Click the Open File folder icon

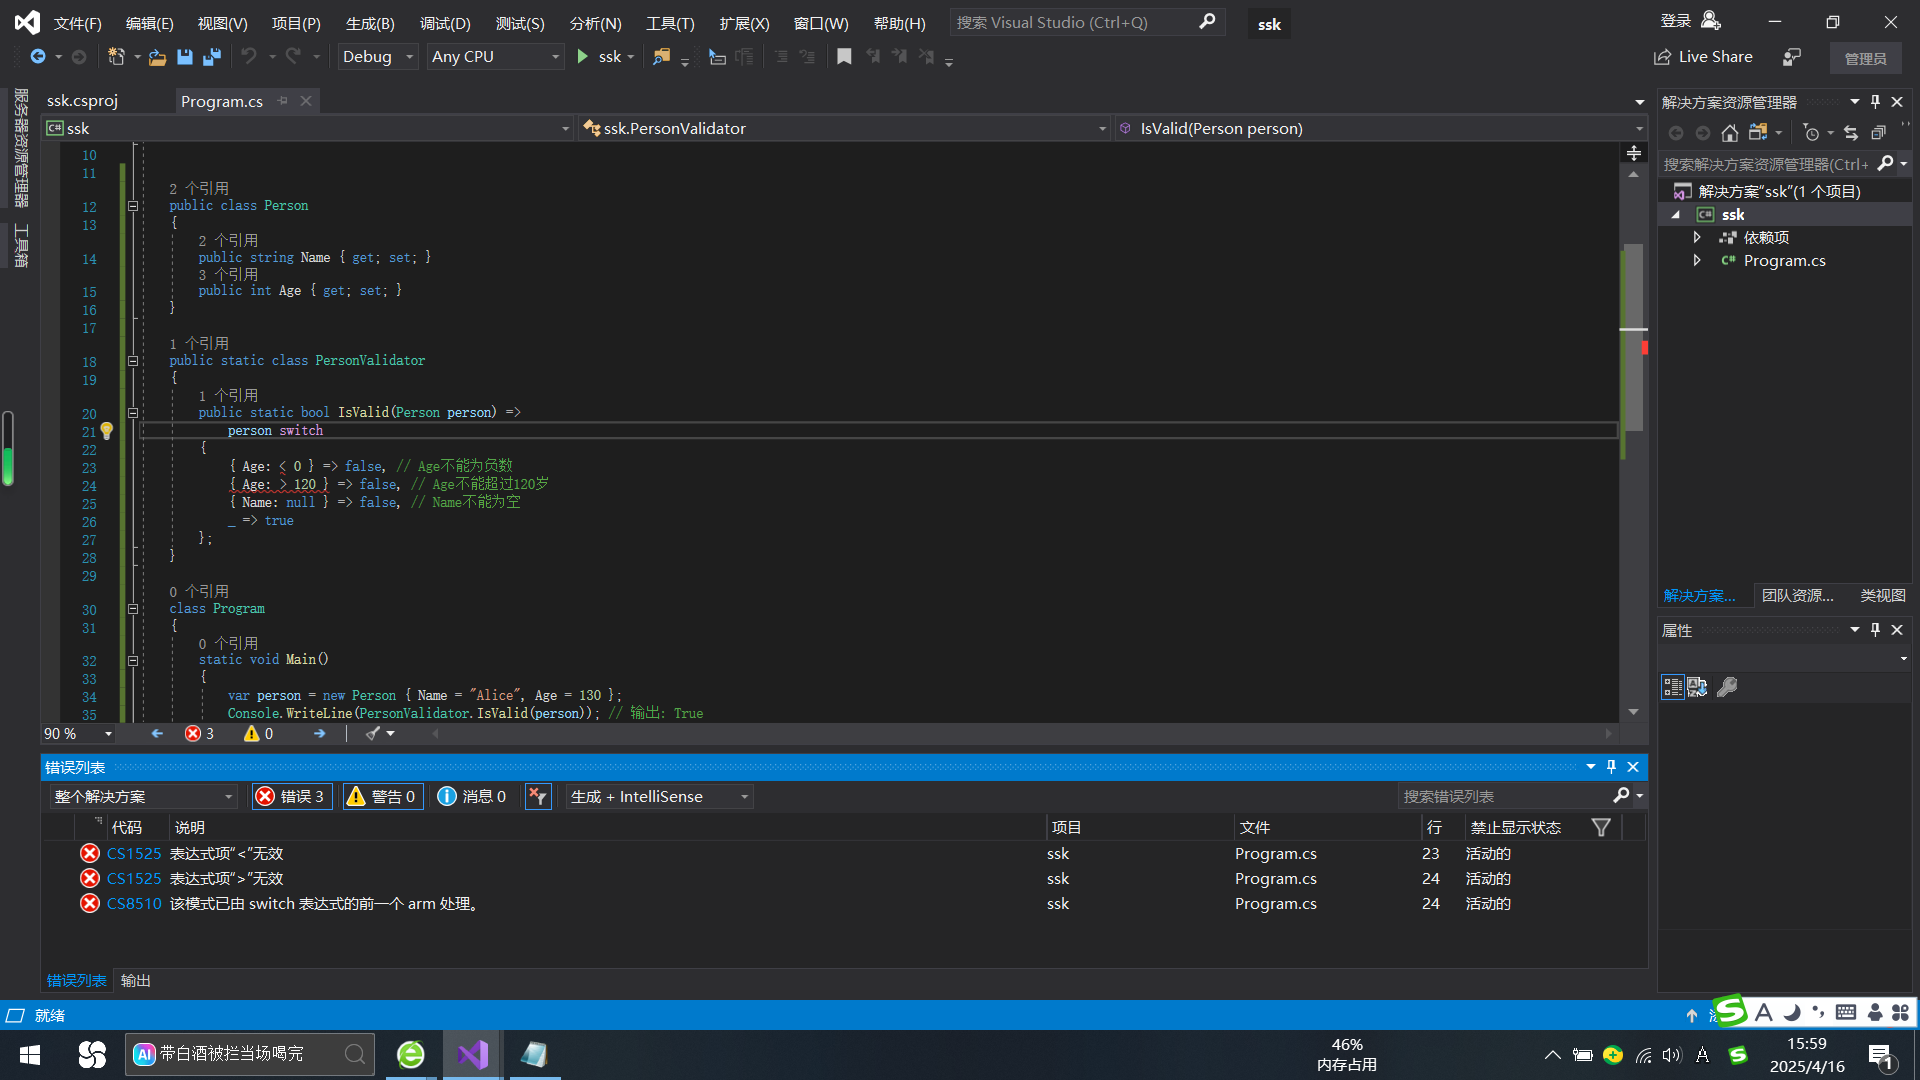(157, 57)
